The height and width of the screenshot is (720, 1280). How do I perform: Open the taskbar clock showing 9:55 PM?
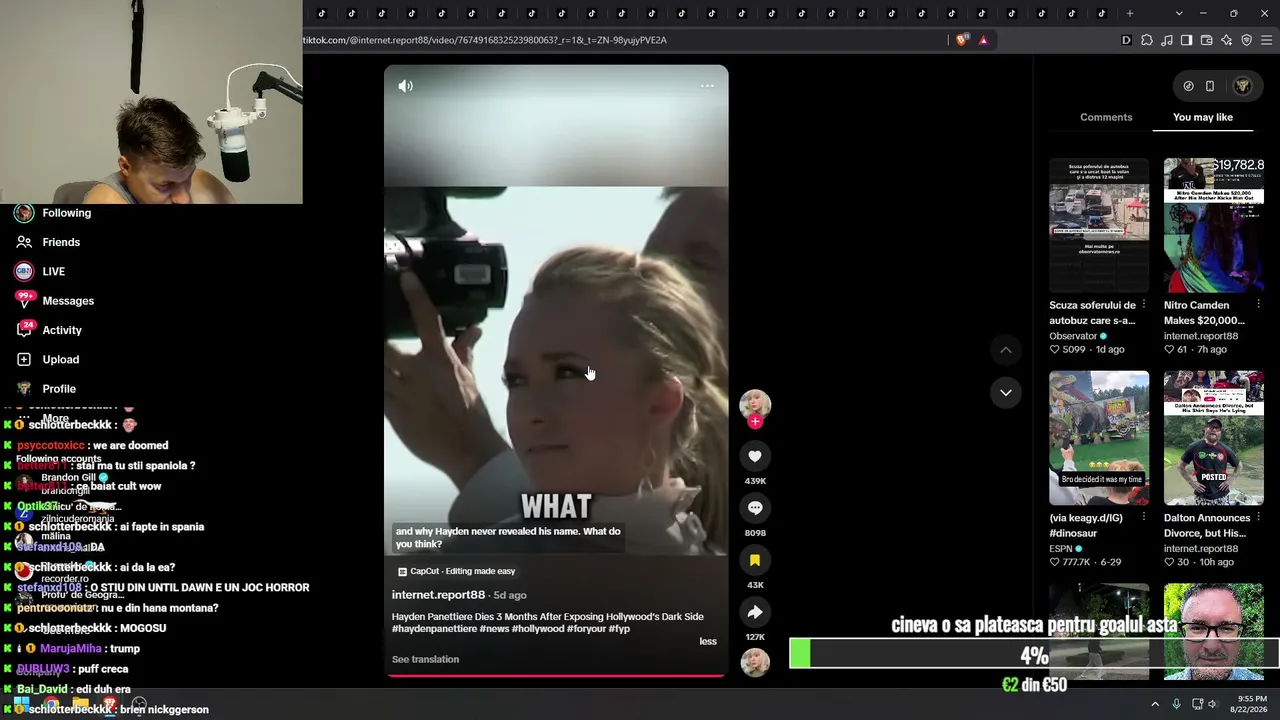[1249, 704]
